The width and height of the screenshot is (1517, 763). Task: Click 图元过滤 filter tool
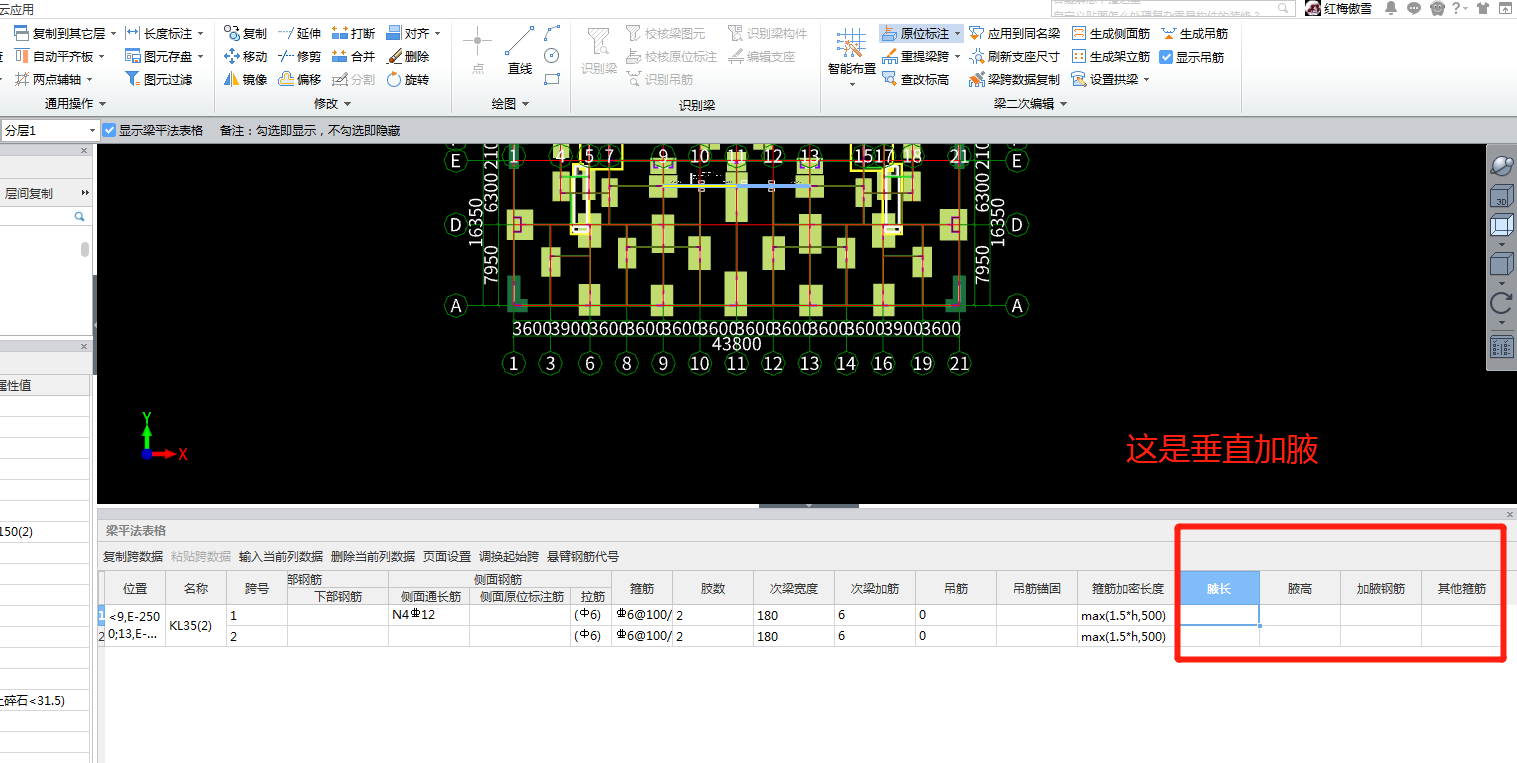pos(158,79)
